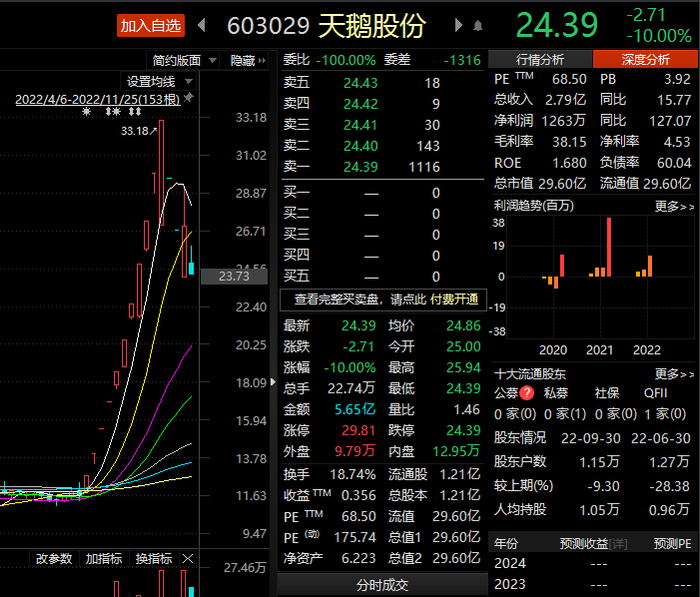Click 卖二 price 24.40
The image size is (700, 597).
(360, 146)
